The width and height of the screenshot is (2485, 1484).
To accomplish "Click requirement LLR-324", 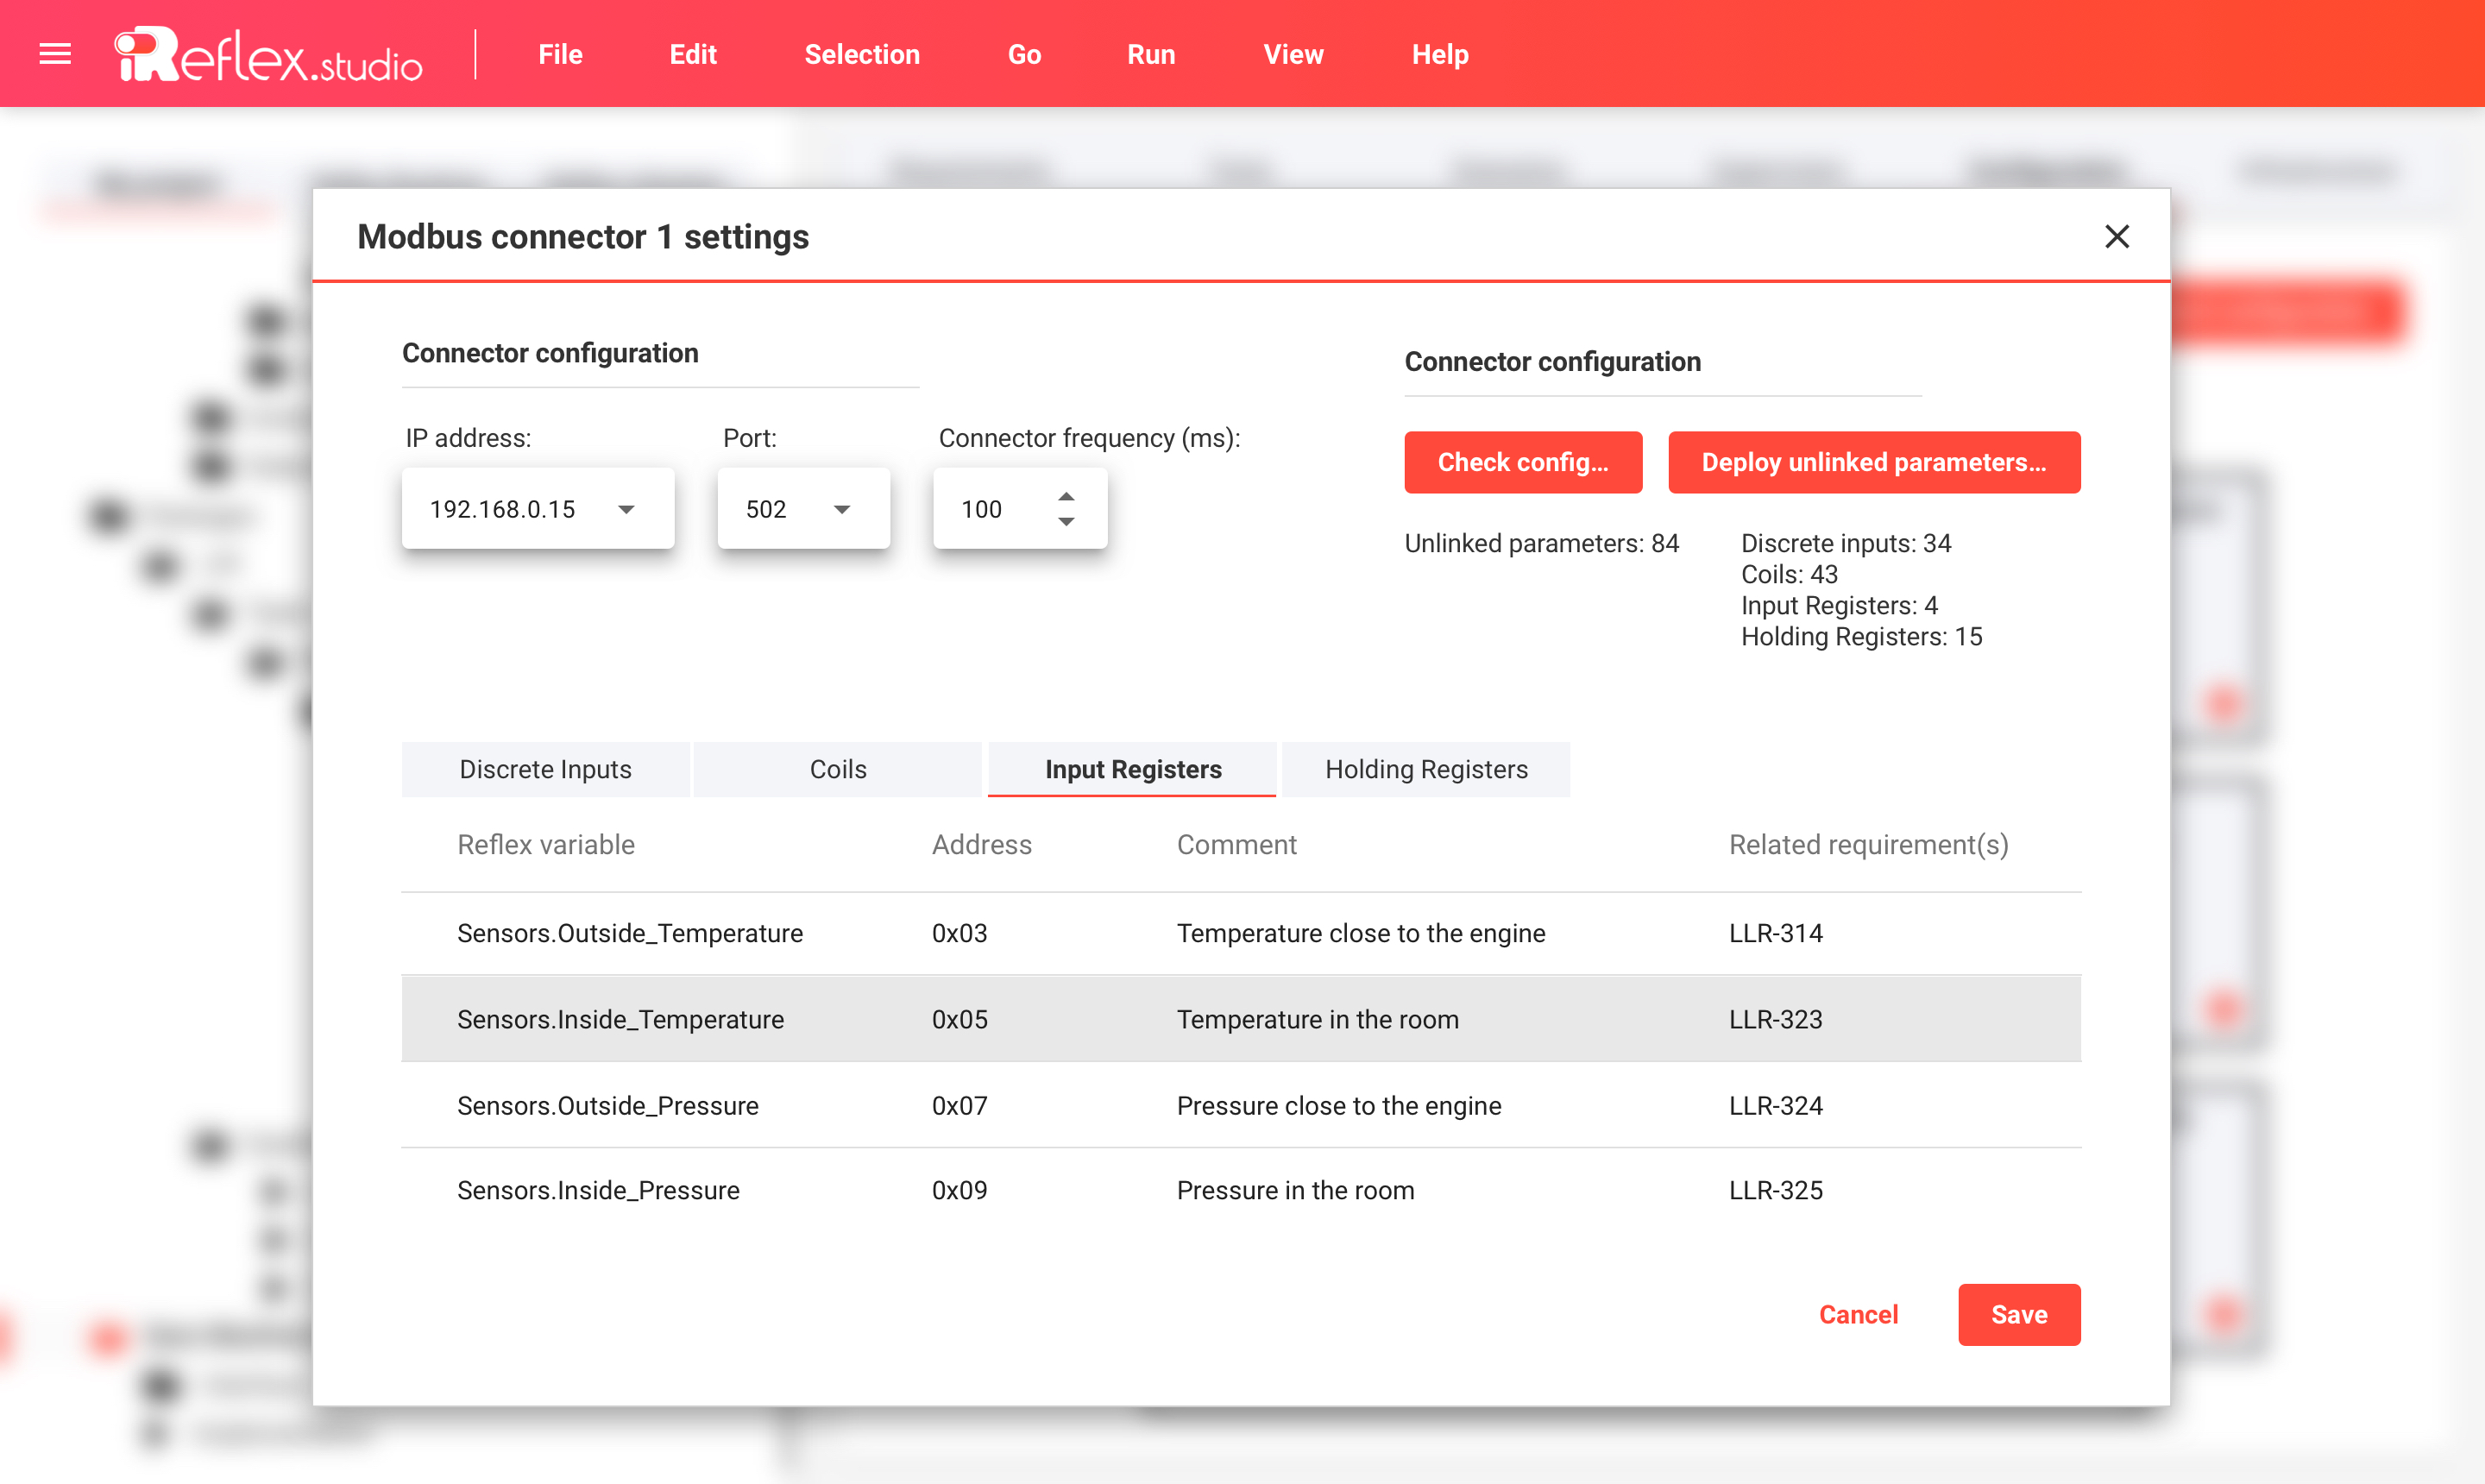I will tap(1775, 1105).
